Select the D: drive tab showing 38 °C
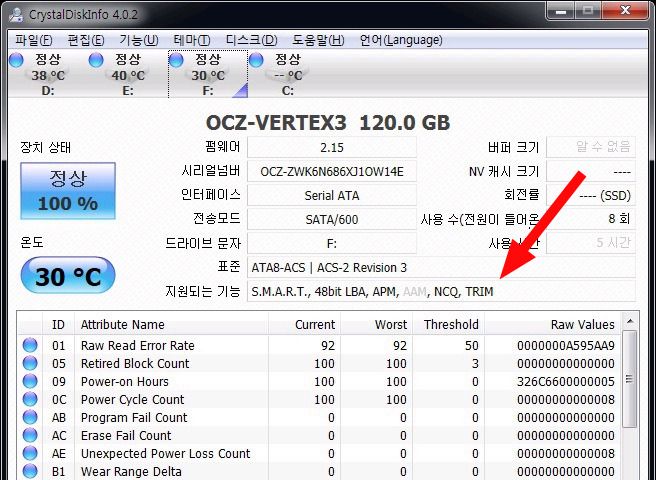 [x=48, y=74]
